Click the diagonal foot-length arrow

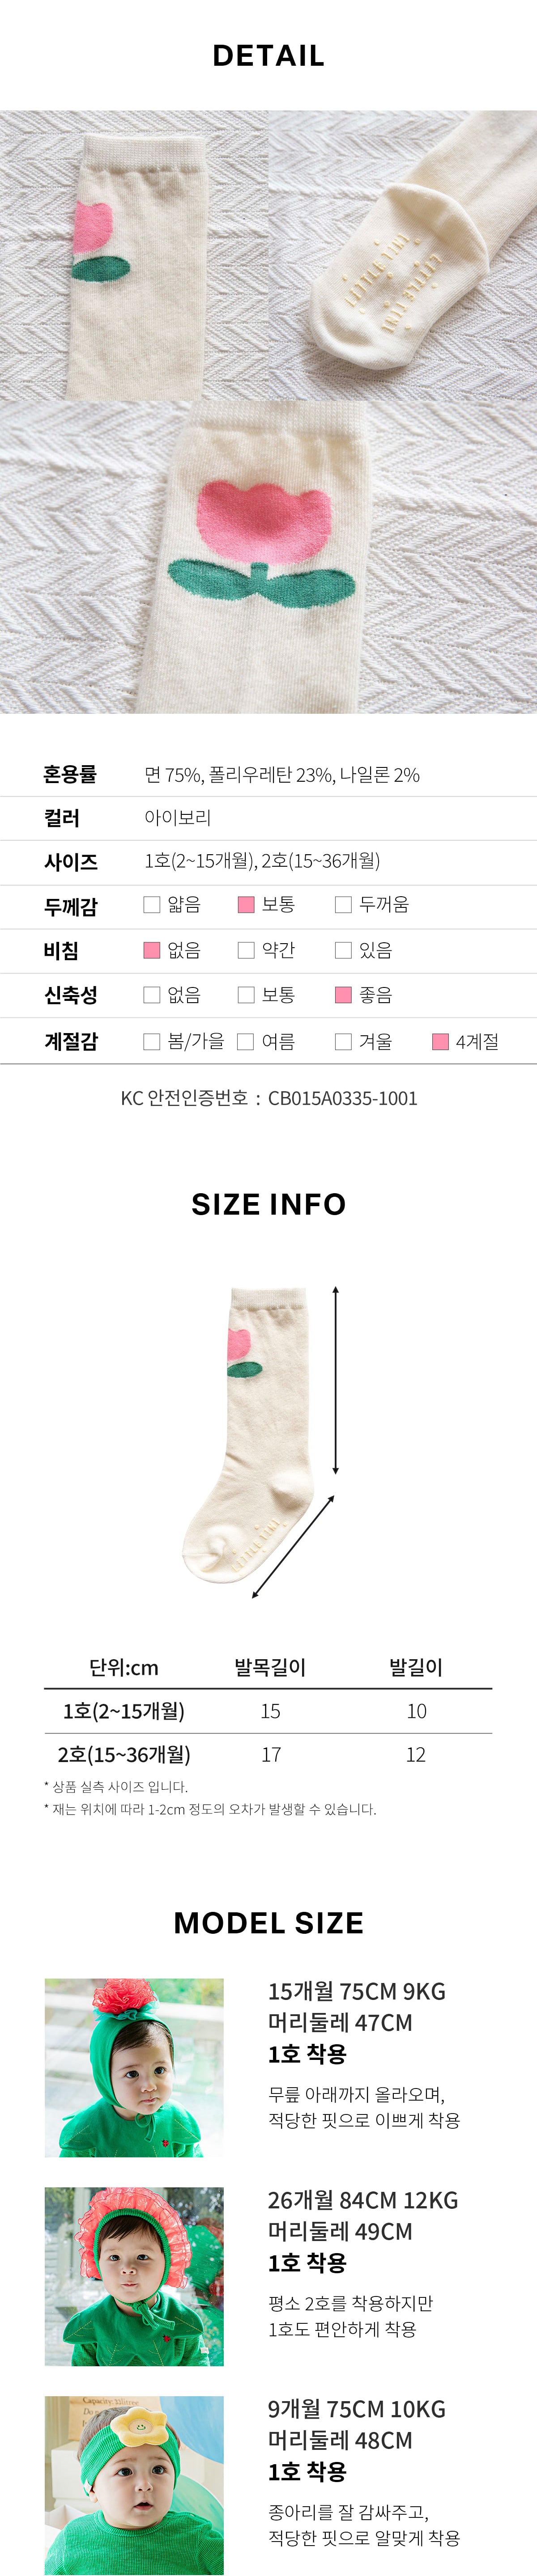coord(293,1547)
